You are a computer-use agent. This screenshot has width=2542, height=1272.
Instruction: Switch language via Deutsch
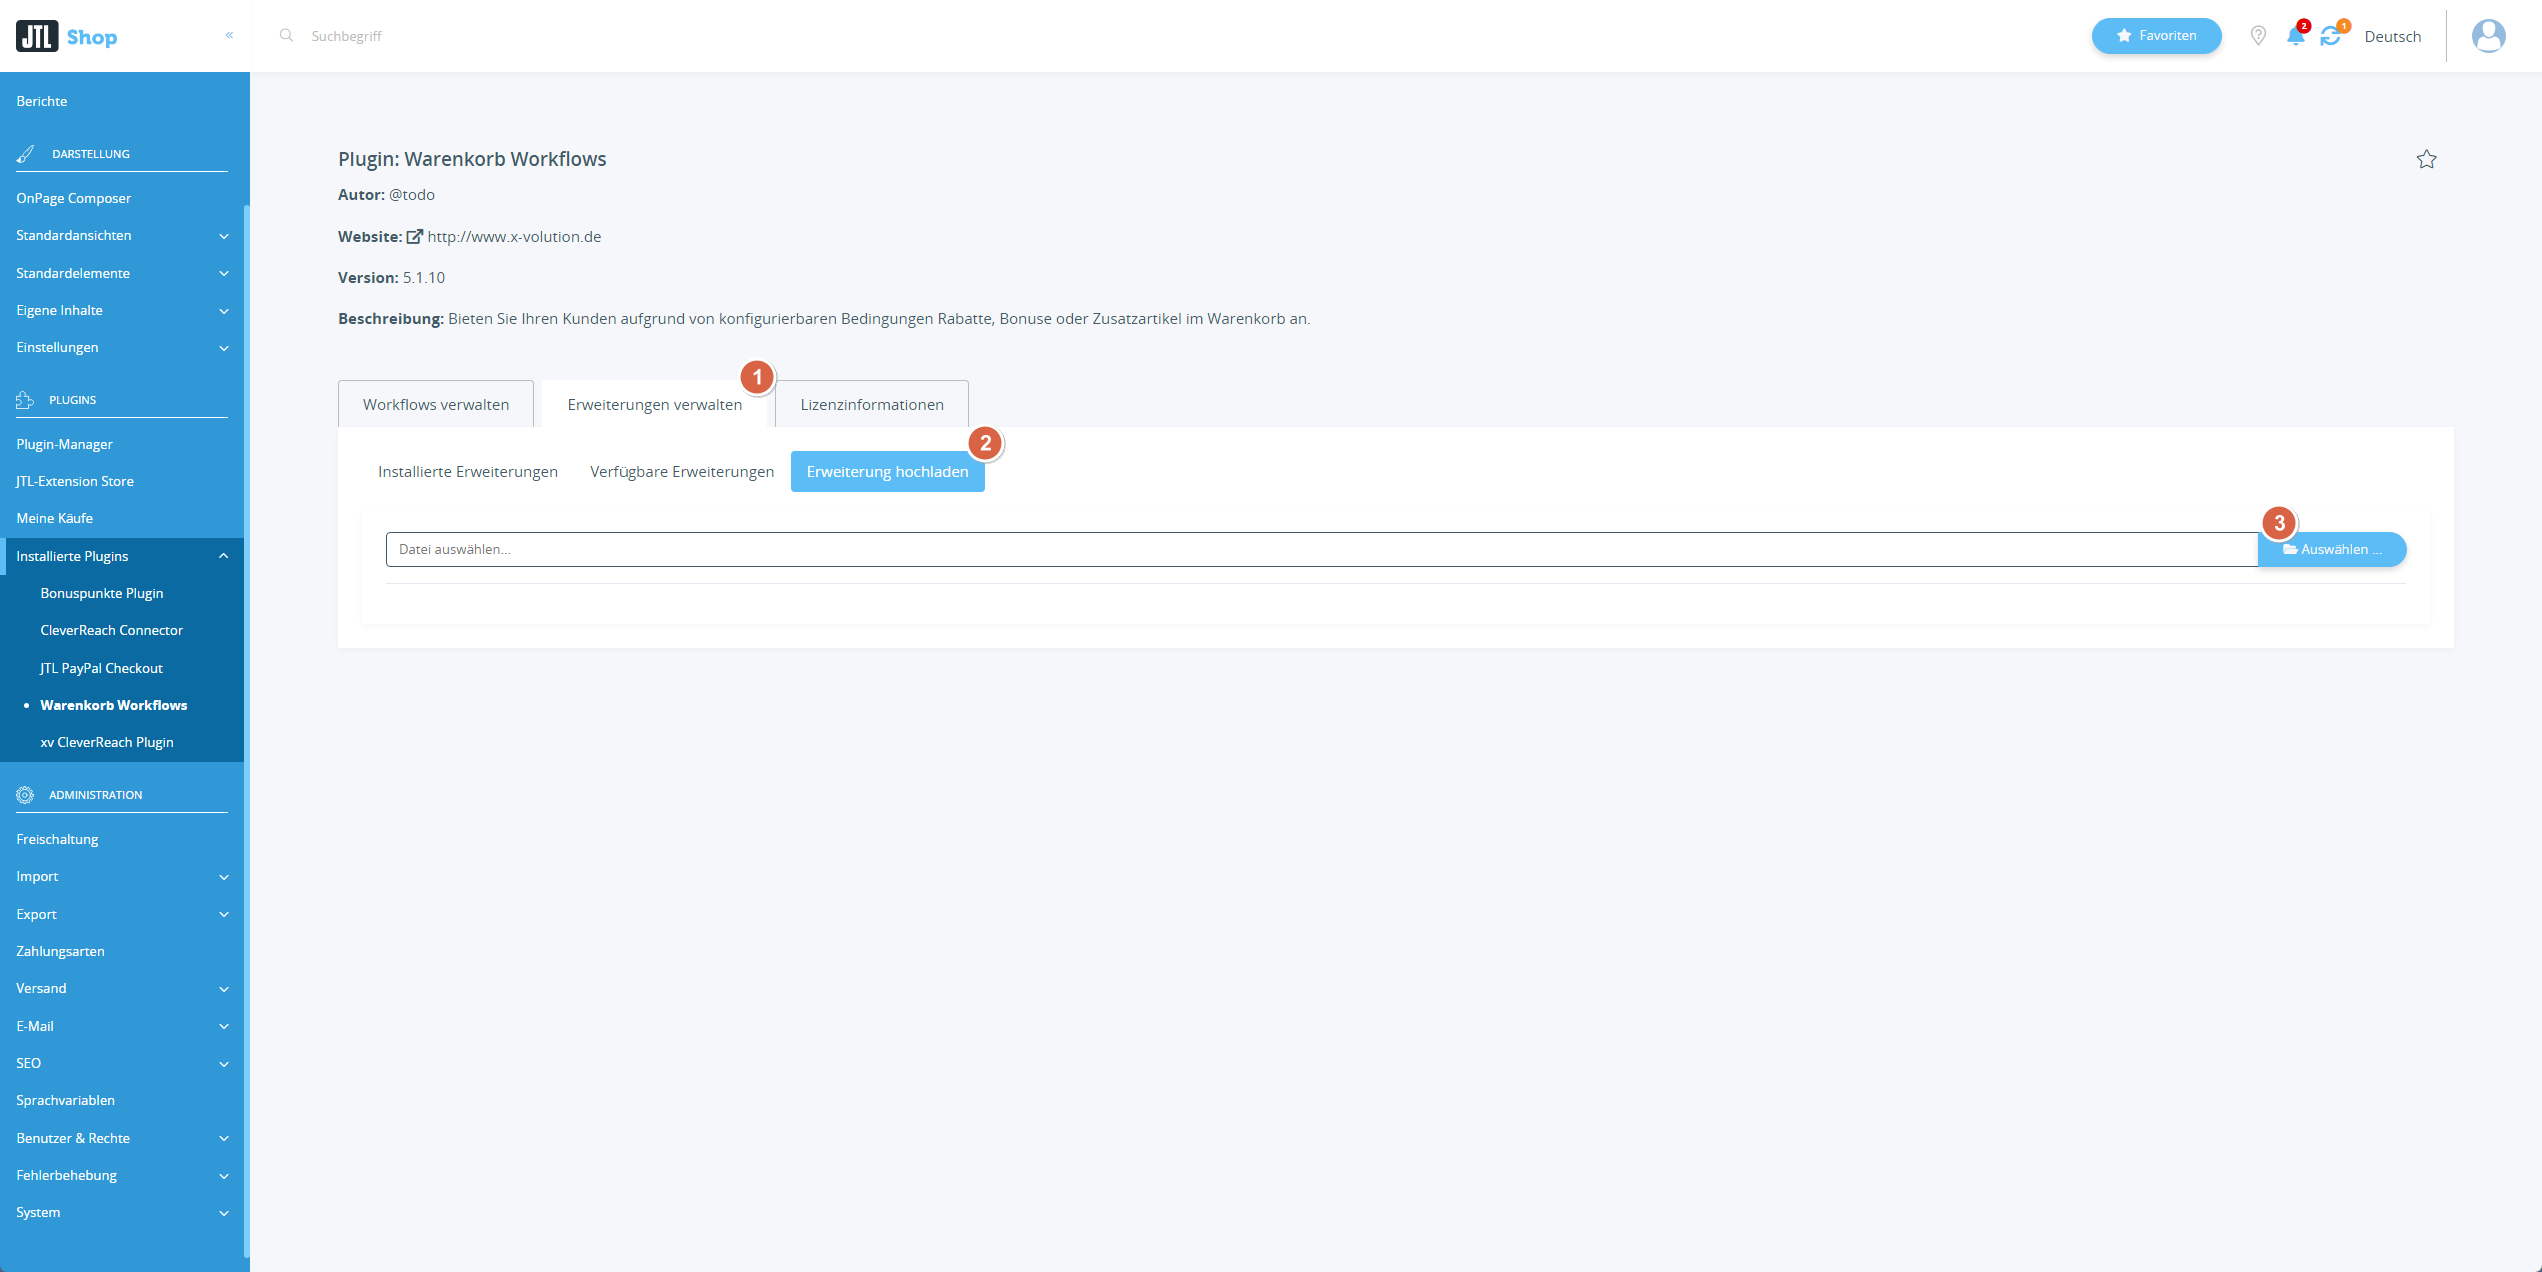coord(2392,37)
